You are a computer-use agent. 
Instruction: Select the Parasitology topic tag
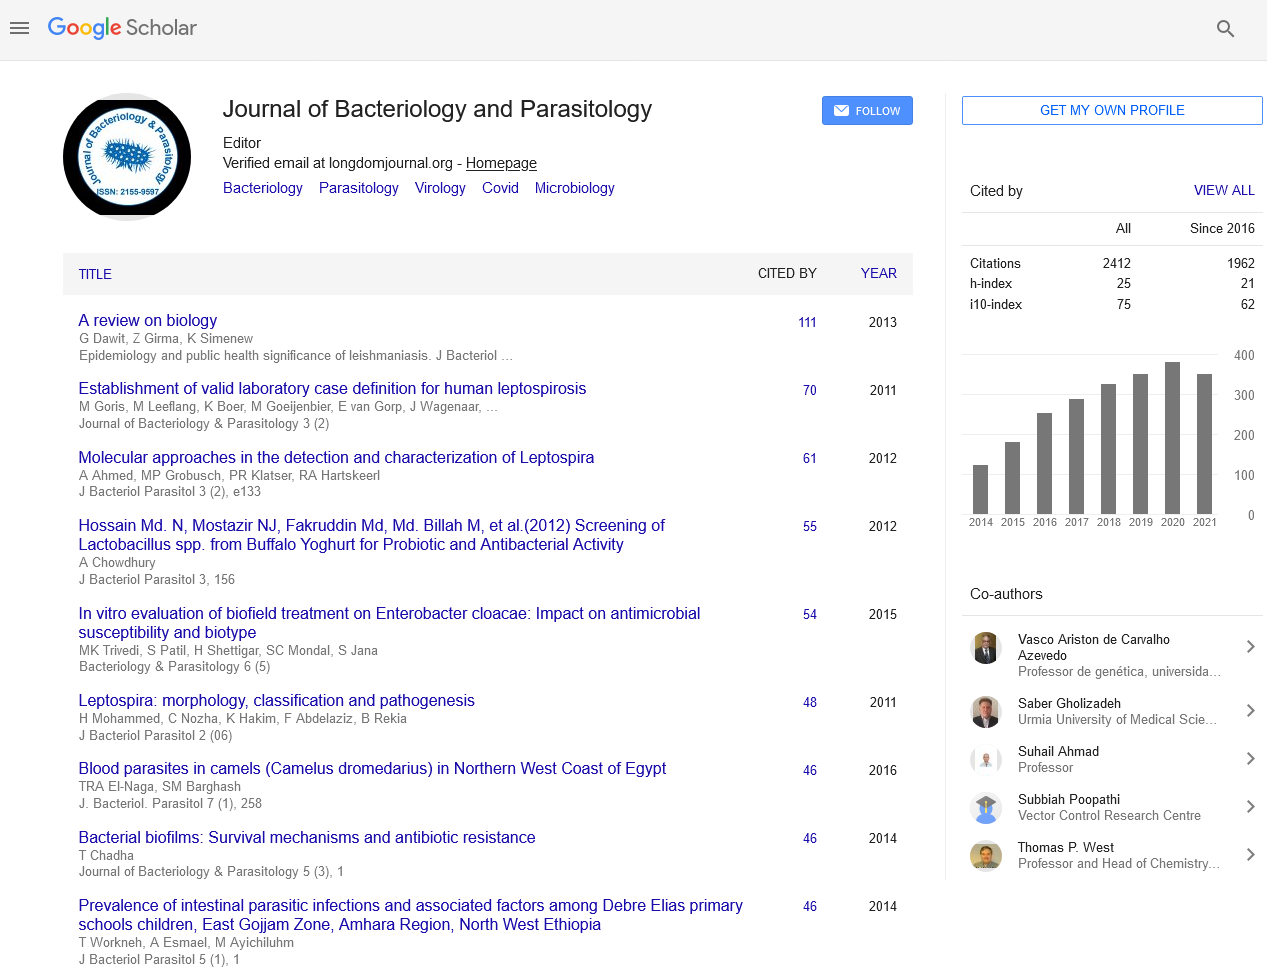[x=358, y=188]
